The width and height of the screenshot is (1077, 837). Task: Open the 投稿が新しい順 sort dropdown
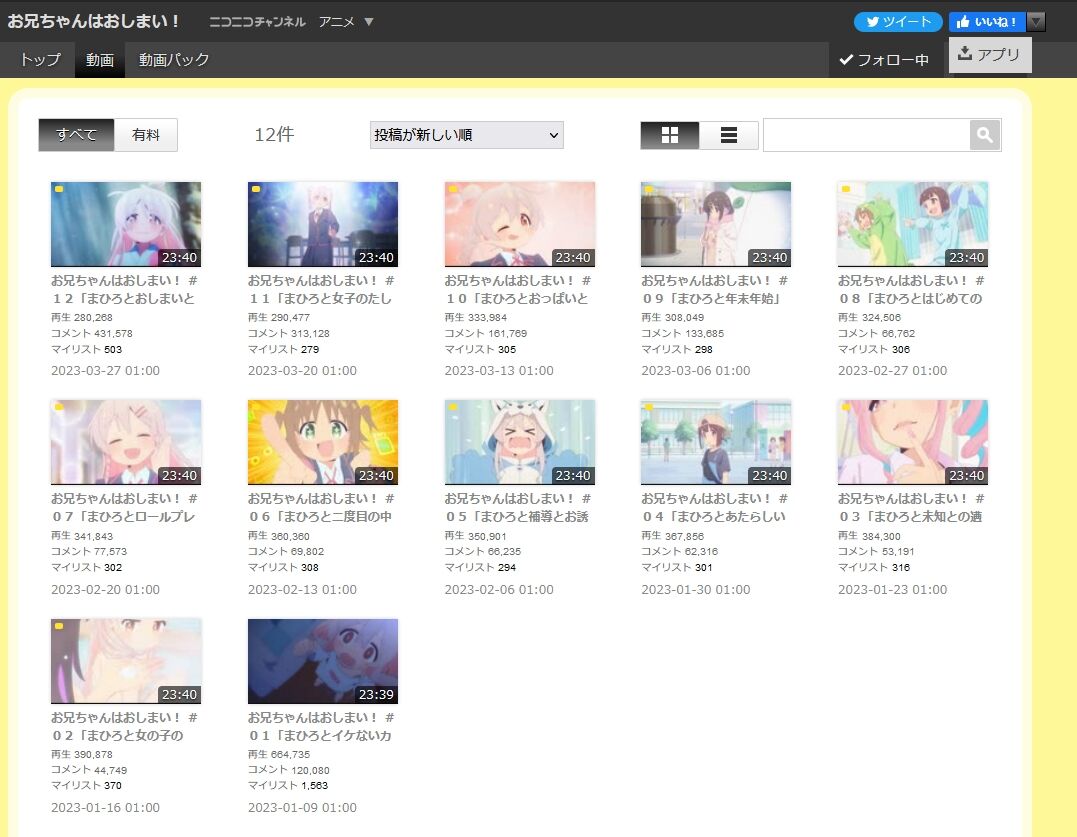coord(466,135)
